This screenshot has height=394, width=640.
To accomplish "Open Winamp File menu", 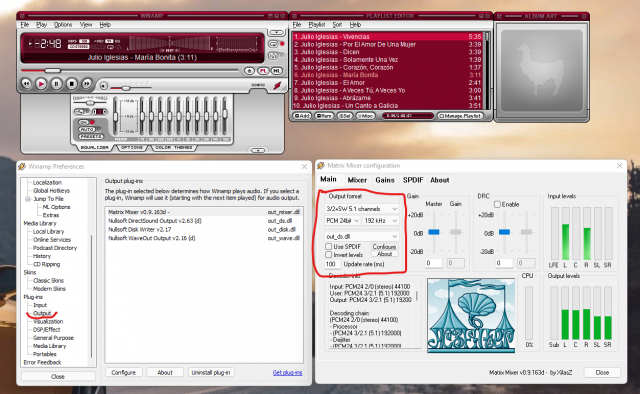I will pos(25,24).
